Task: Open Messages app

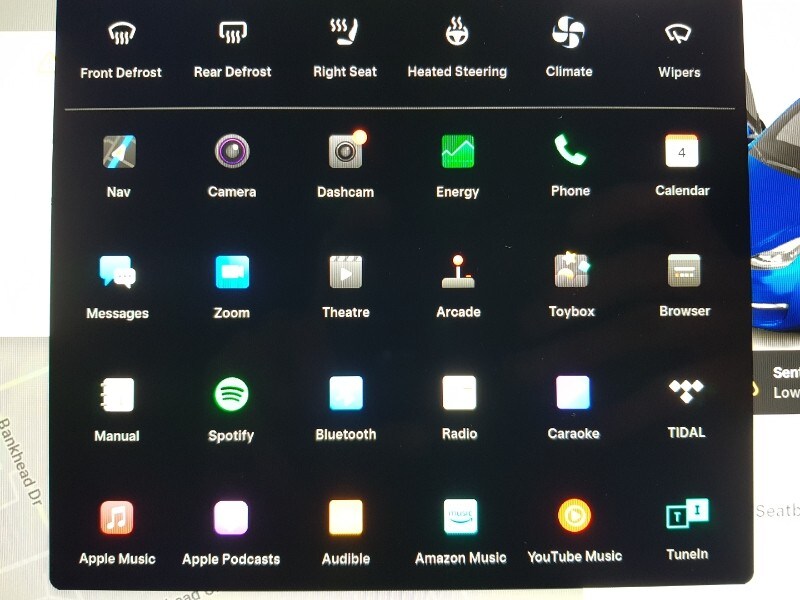Action: coord(117,273)
